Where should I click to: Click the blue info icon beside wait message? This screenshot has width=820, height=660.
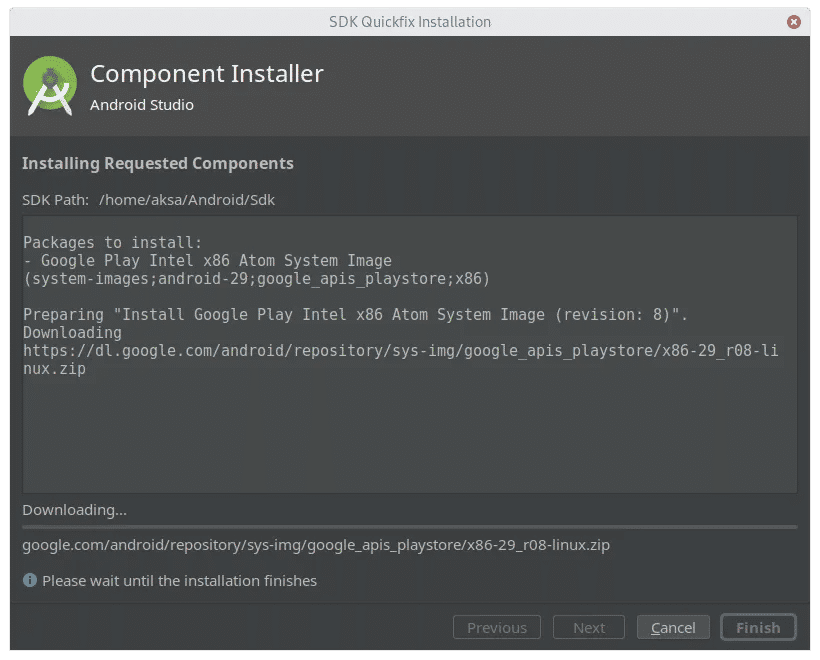click(x=30, y=580)
